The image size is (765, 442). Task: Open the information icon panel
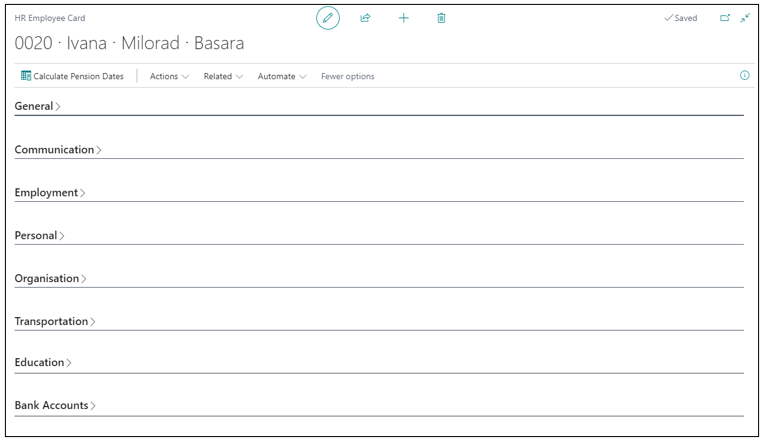click(x=744, y=76)
